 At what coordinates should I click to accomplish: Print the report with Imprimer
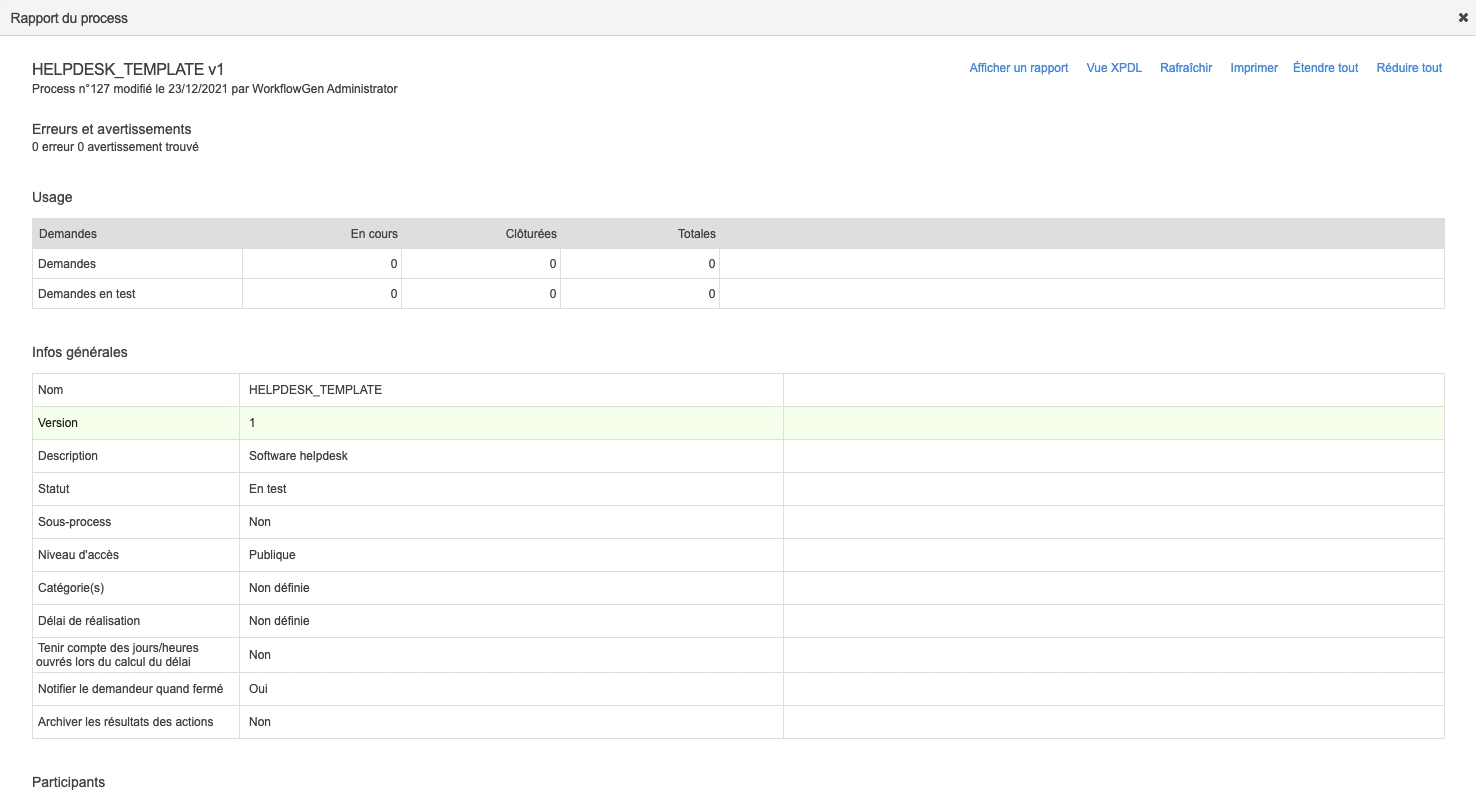[x=1253, y=68]
